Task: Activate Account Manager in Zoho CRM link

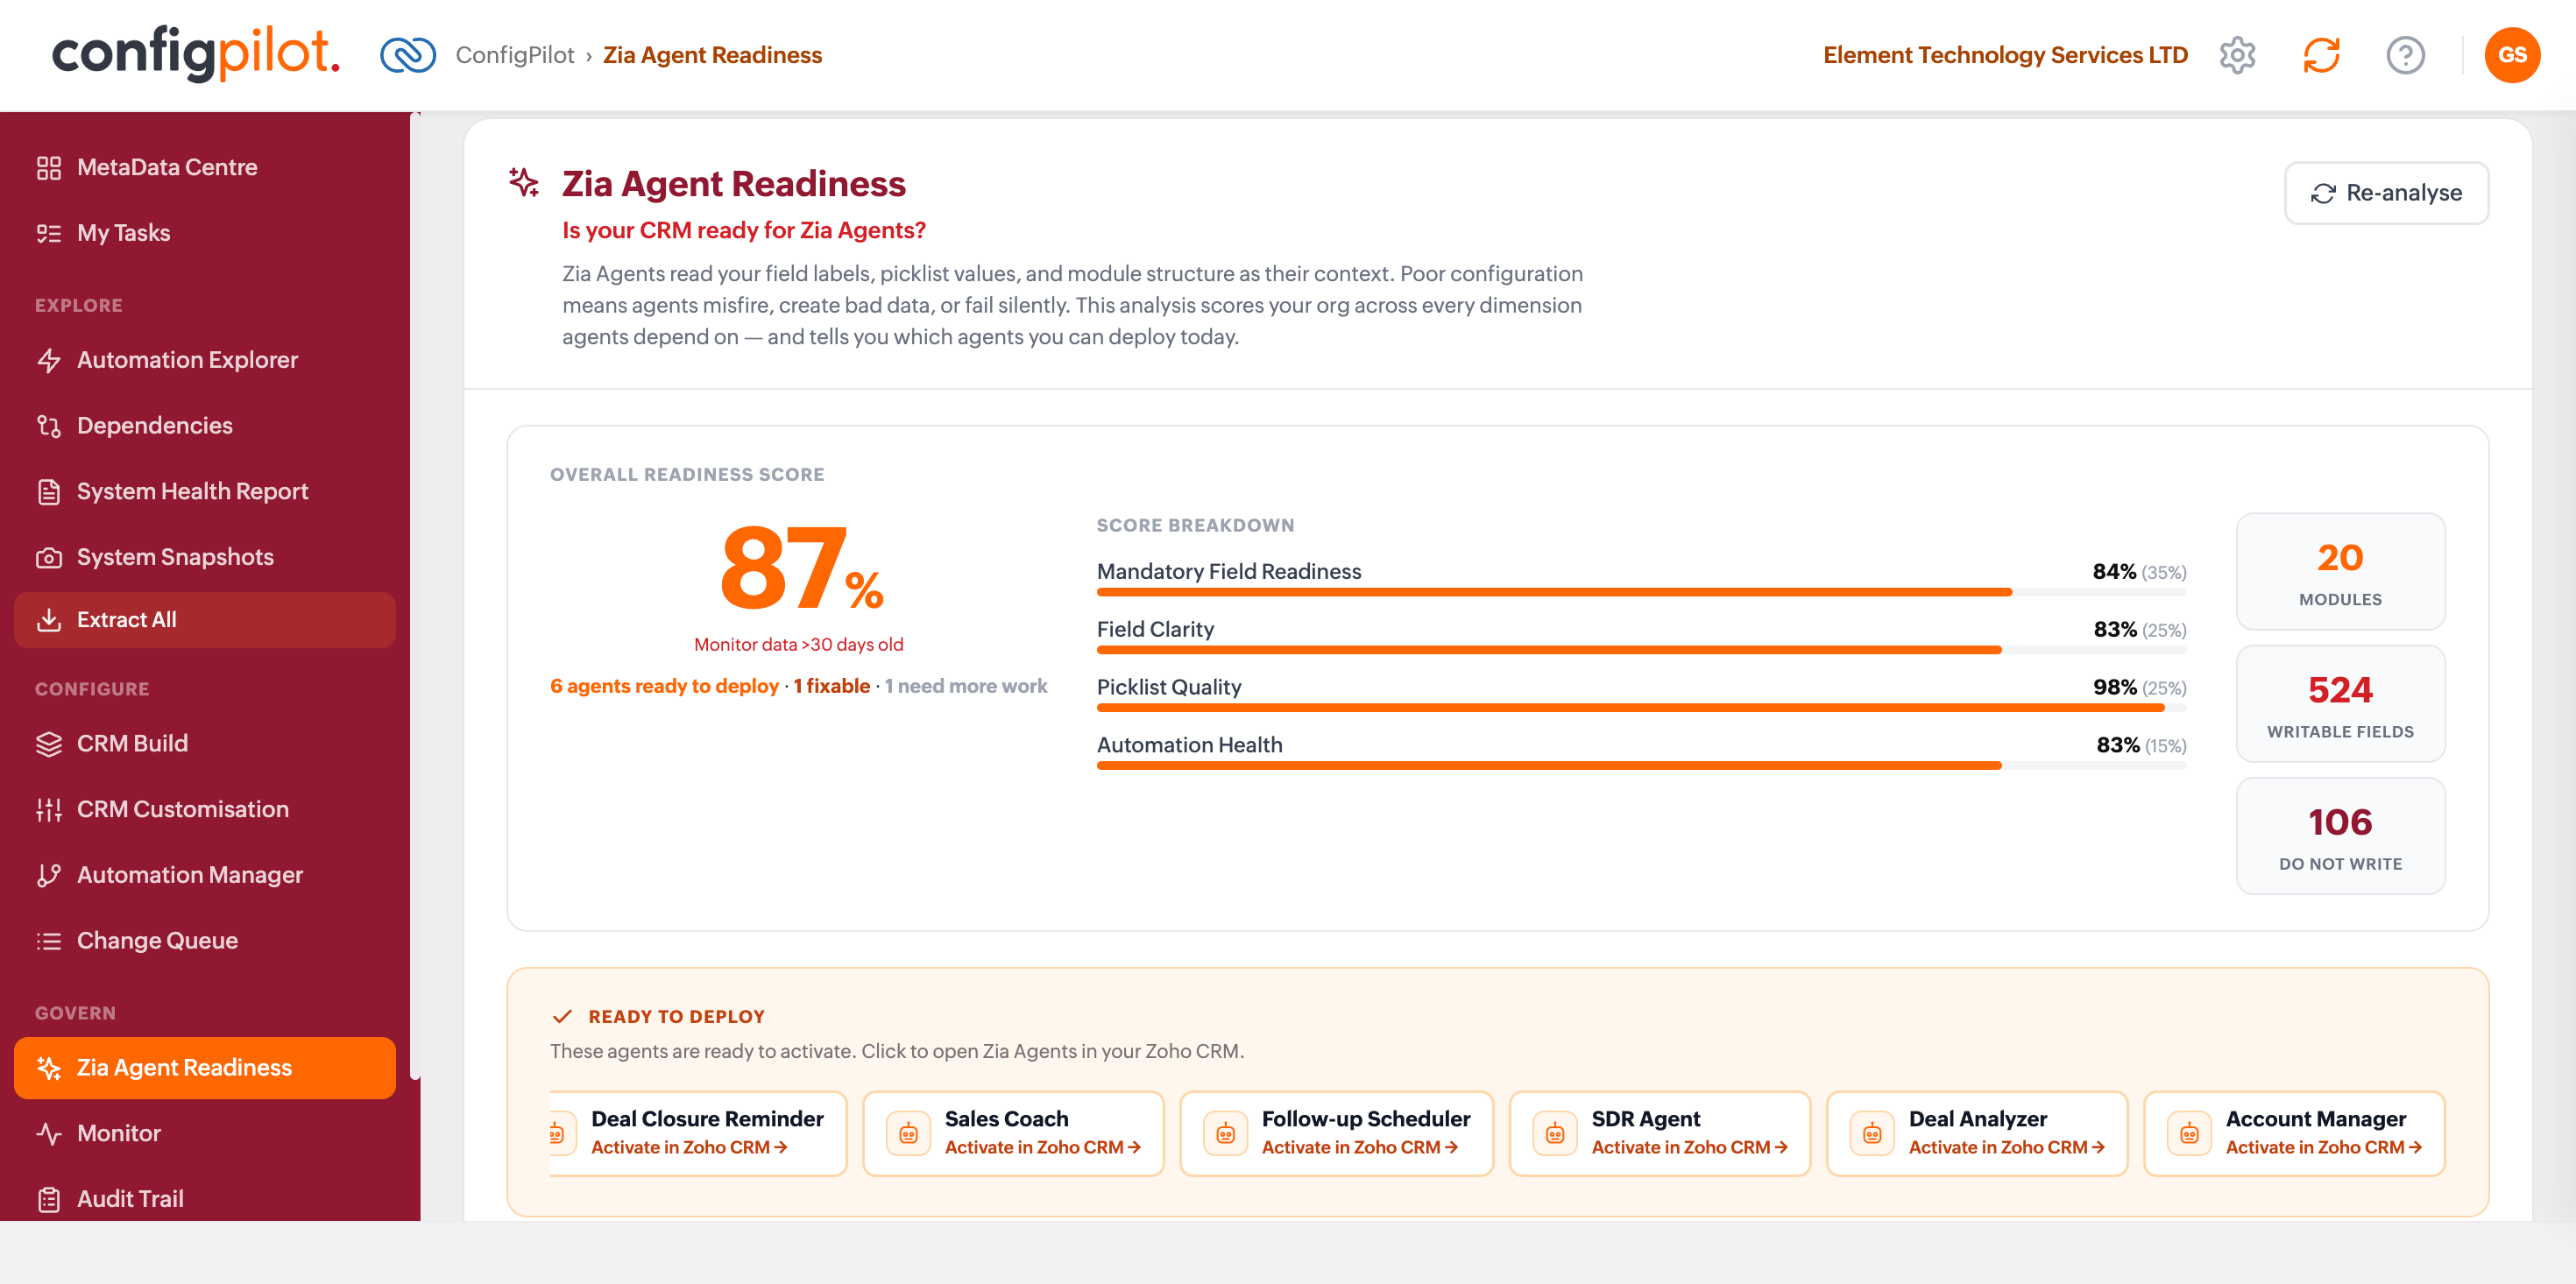Action: click(x=2323, y=1147)
